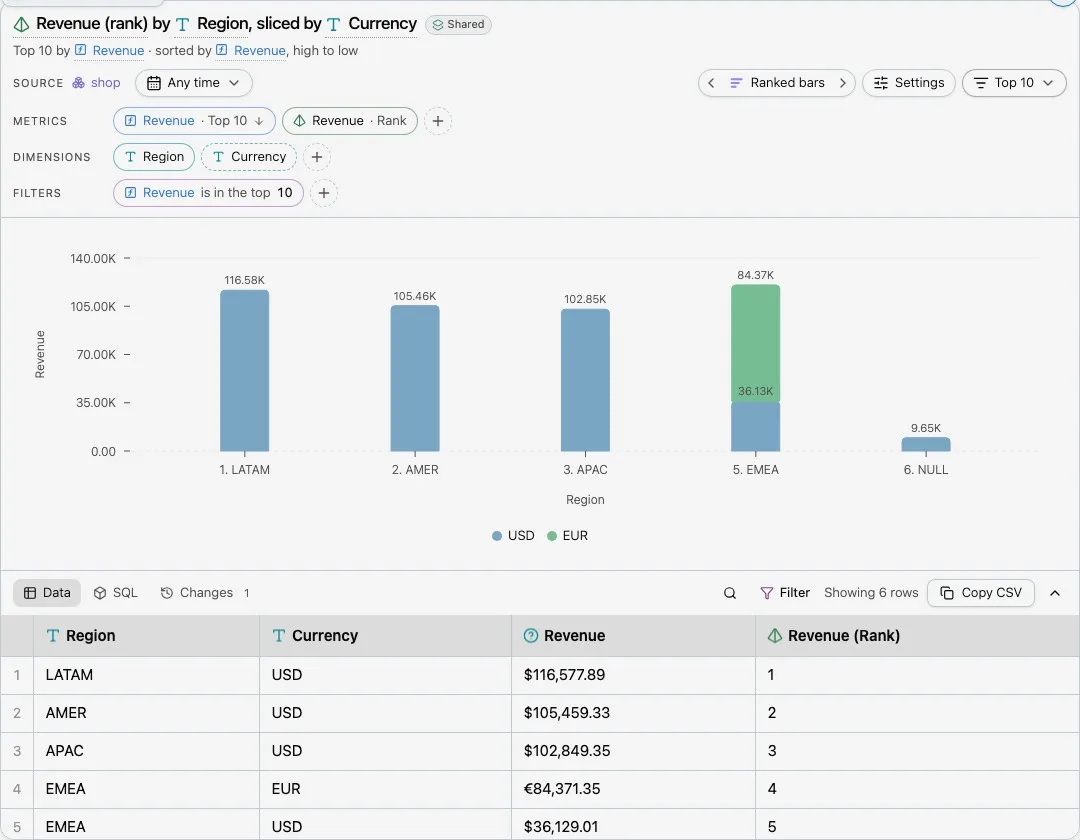1080x840 pixels.
Task: Open the Any time date range dropdown
Action: coord(194,83)
